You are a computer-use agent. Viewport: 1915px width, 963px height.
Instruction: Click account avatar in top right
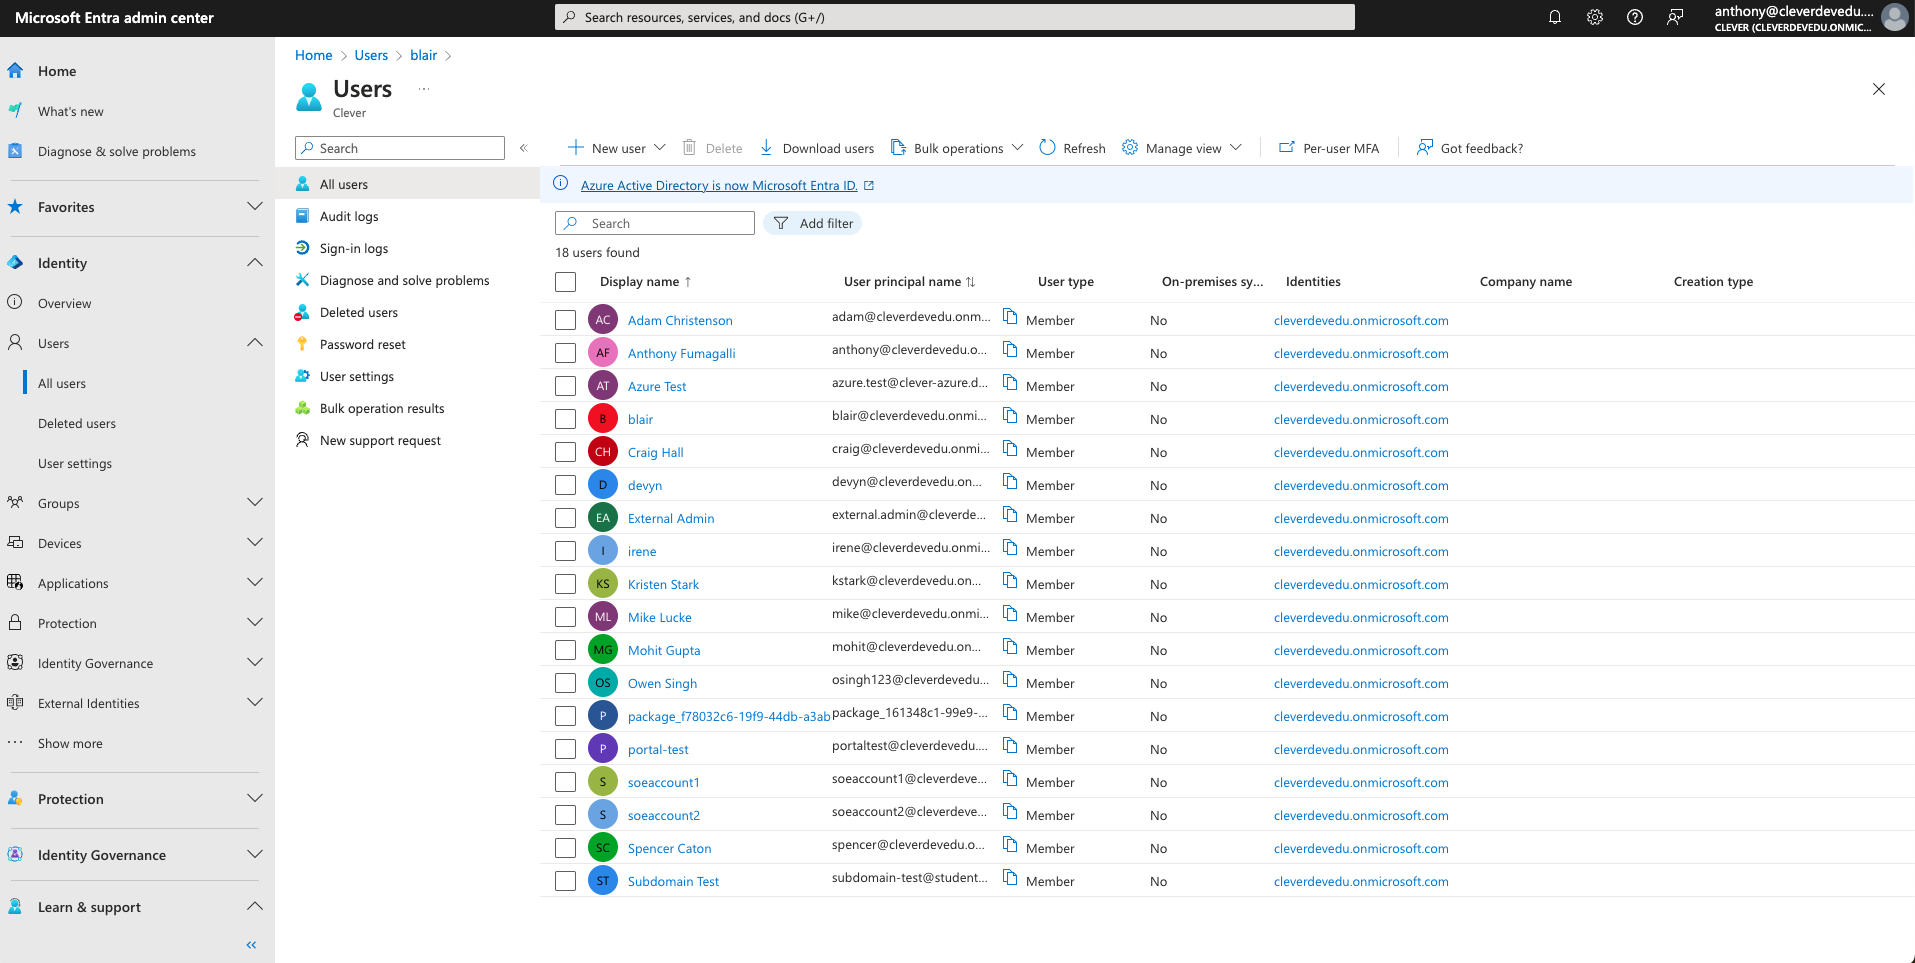click(1895, 17)
